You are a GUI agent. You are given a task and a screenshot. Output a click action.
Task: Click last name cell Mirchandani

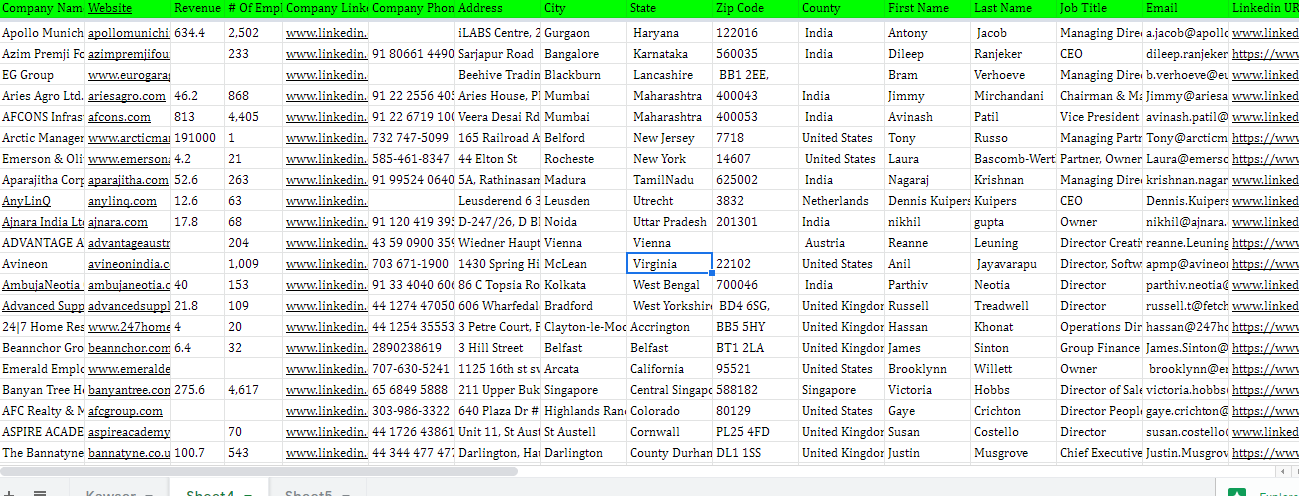(1013, 96)
